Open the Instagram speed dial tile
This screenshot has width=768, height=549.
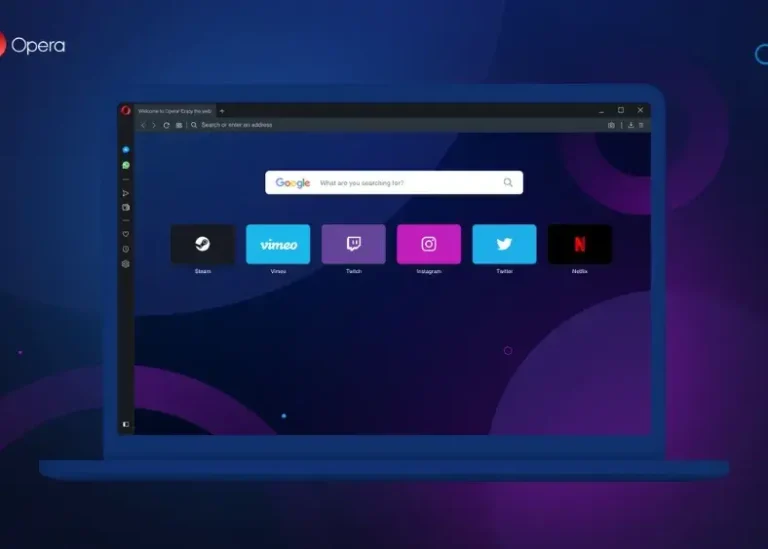pos(429,244)
